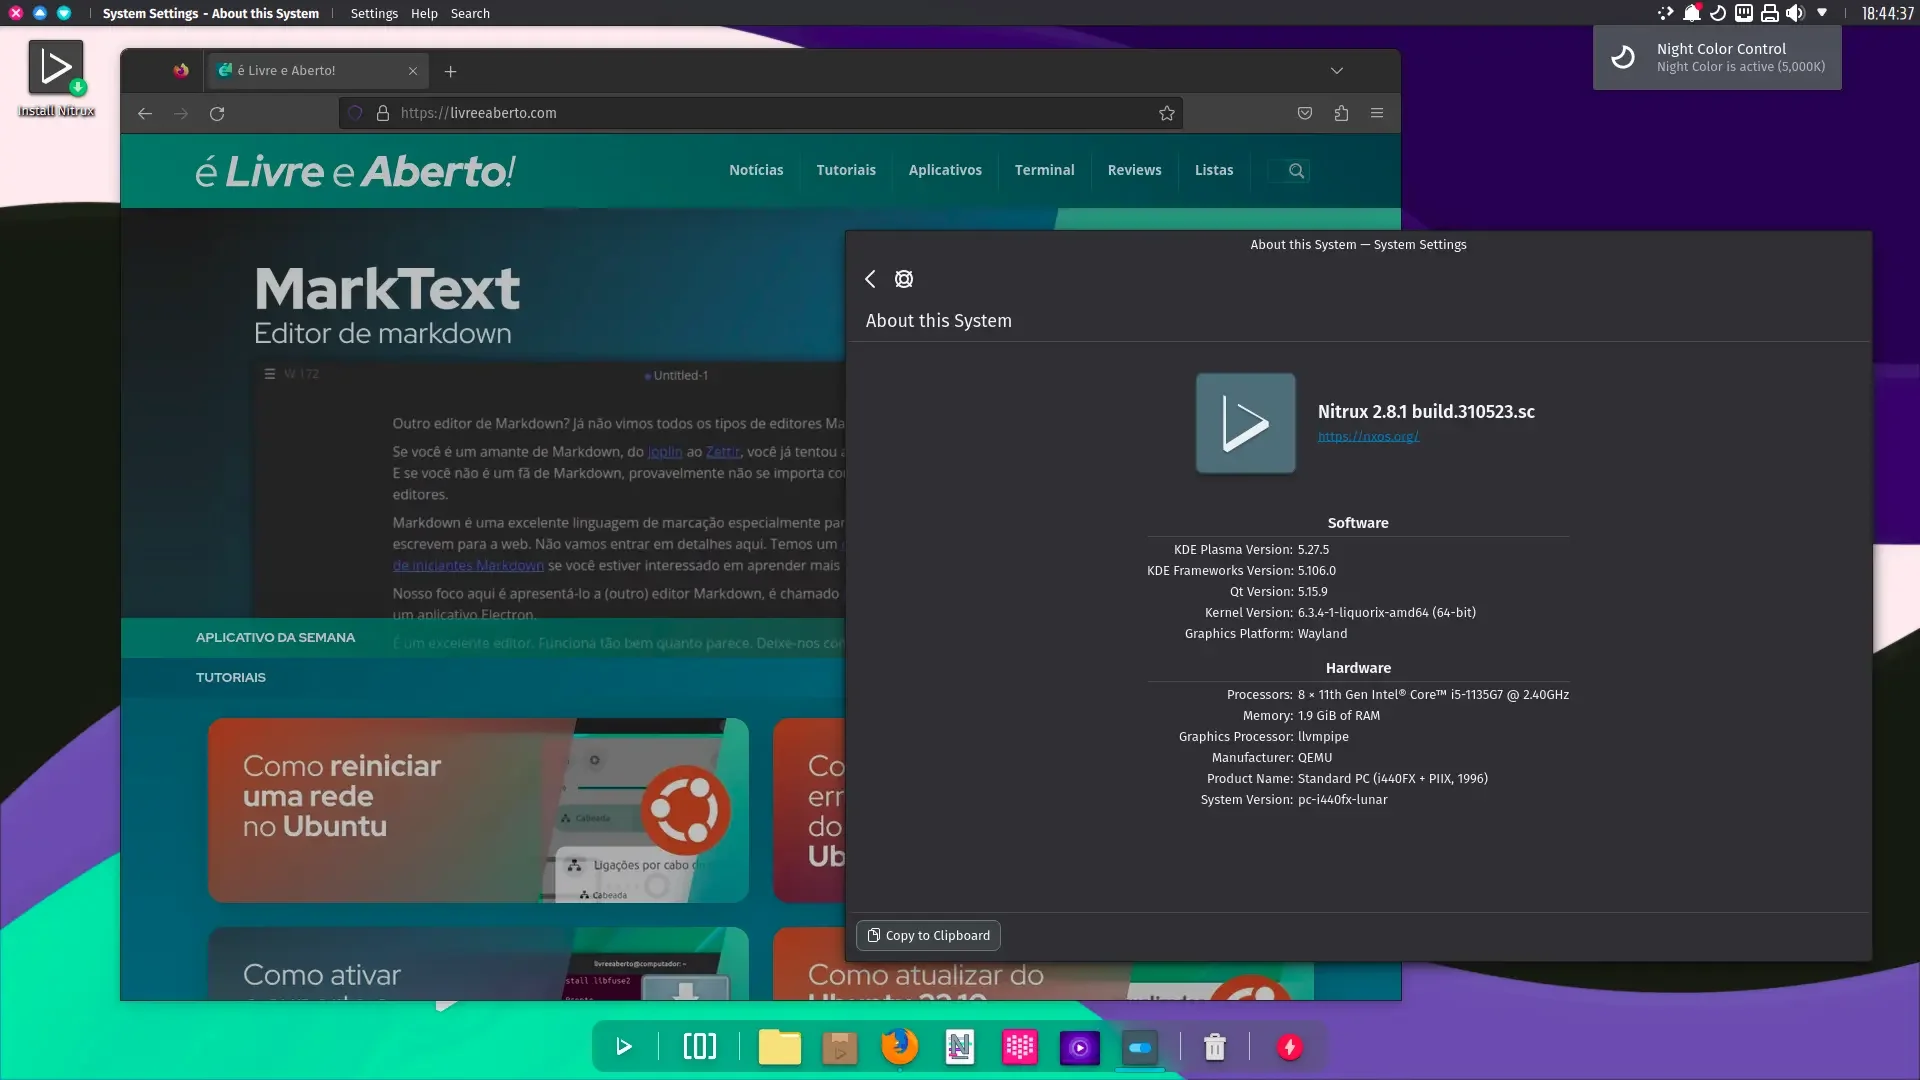Open notifications bell in system tray
1920x1080 pixels.
click(x=1691, y=13)
